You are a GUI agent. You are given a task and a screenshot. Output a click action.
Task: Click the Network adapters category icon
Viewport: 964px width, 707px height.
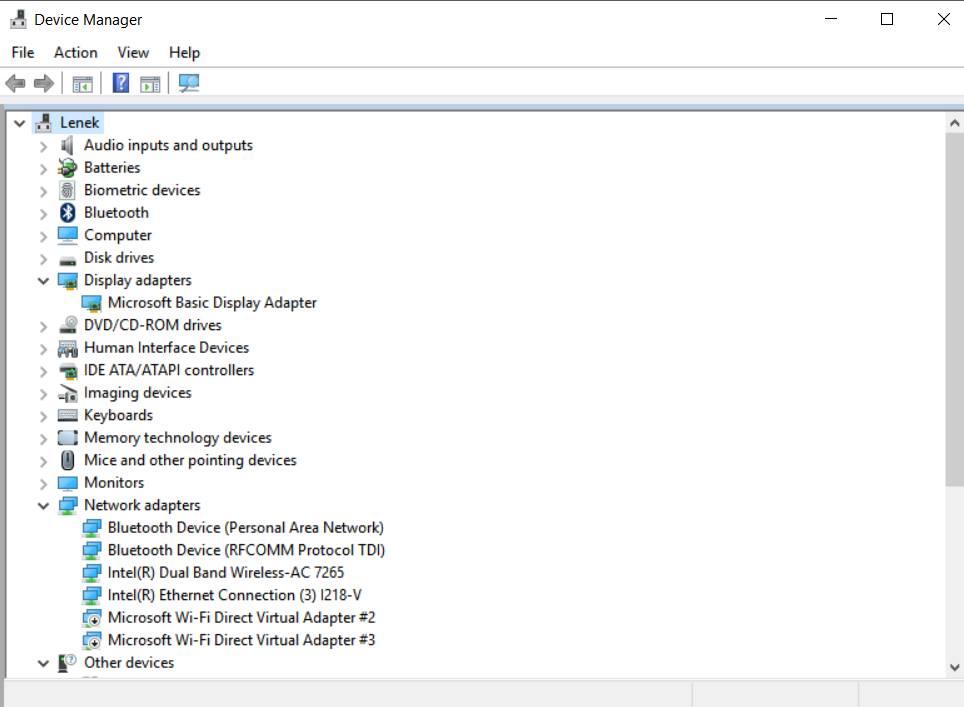click(68, 506)
